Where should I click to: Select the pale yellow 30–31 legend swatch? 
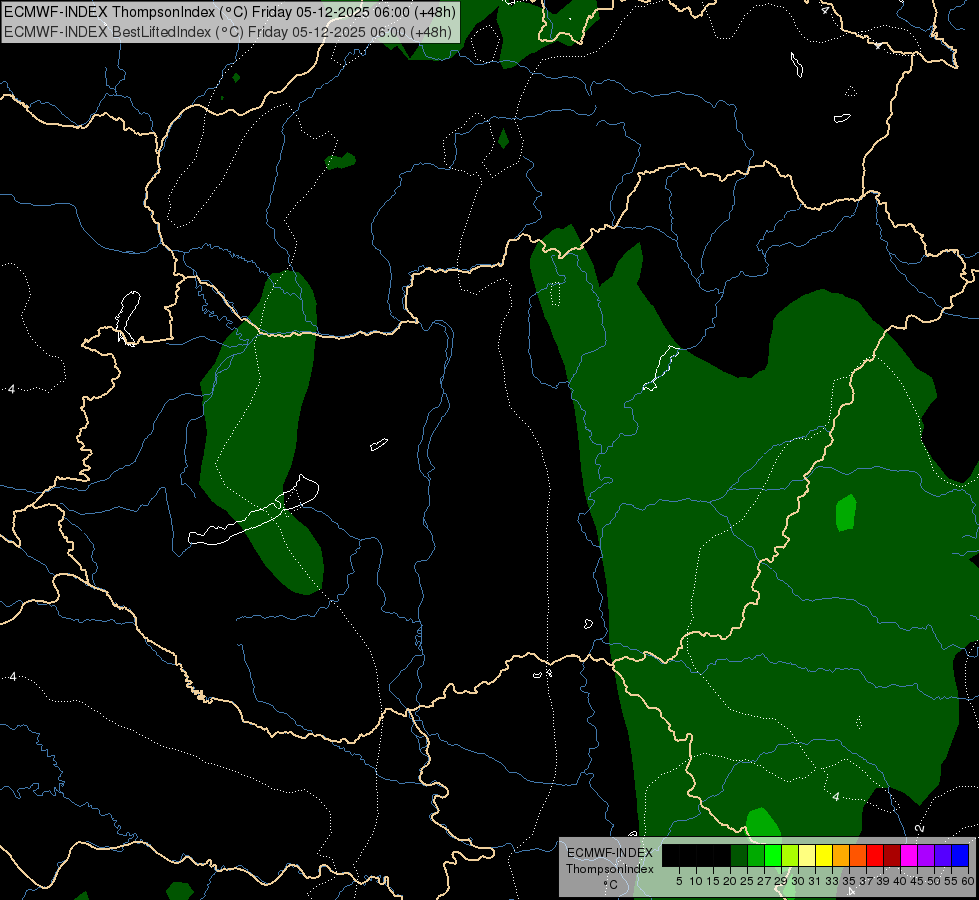coord(807,855)
